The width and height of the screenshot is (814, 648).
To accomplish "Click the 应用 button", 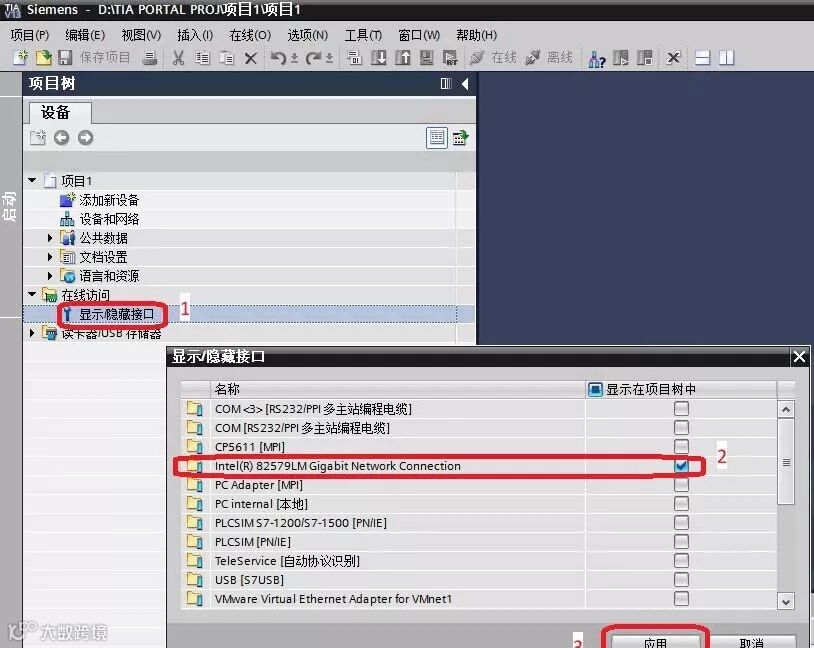I will pos(655,641).
